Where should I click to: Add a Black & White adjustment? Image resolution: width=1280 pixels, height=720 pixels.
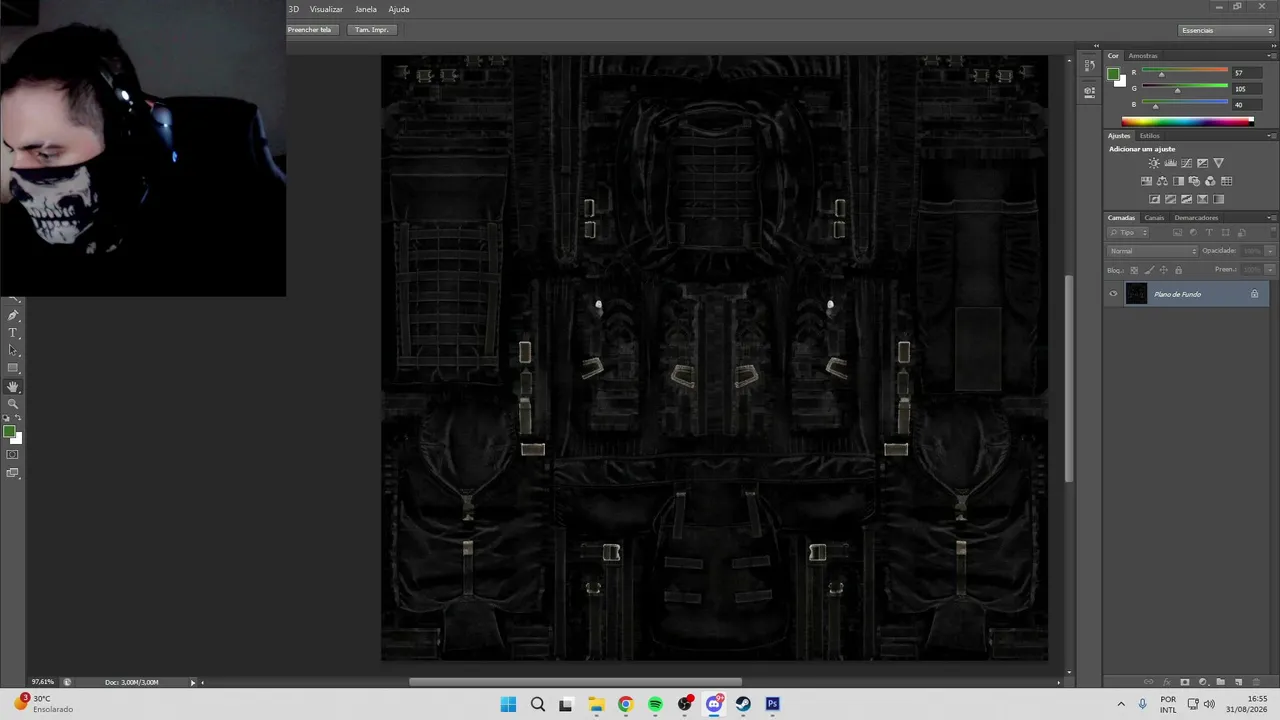tap(1178, 181)
